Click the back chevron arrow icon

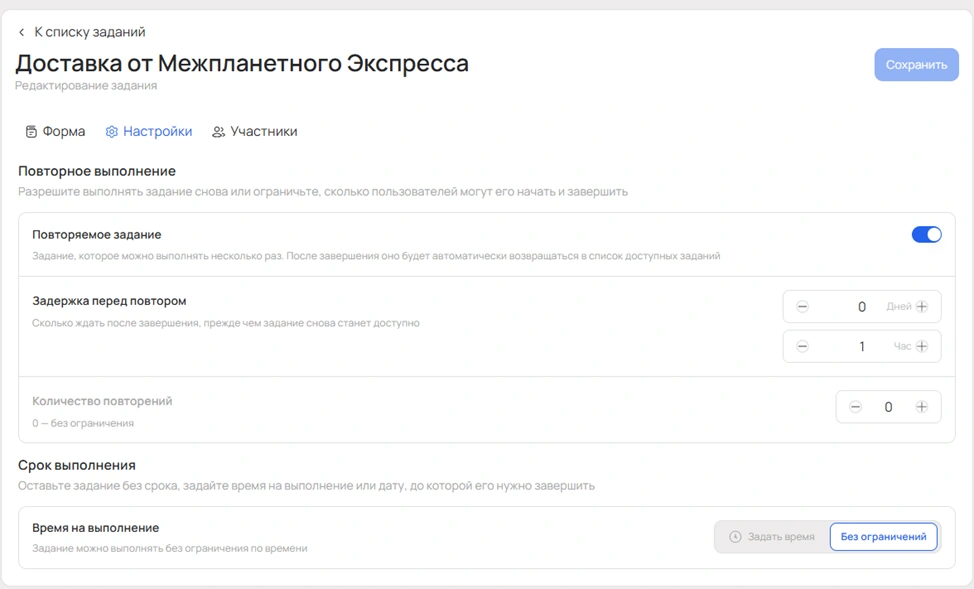click(22, 32)
